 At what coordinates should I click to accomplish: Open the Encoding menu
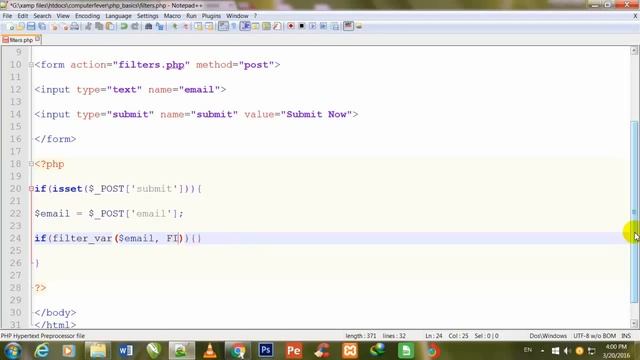pyautogui.click(x=87, y=16)
